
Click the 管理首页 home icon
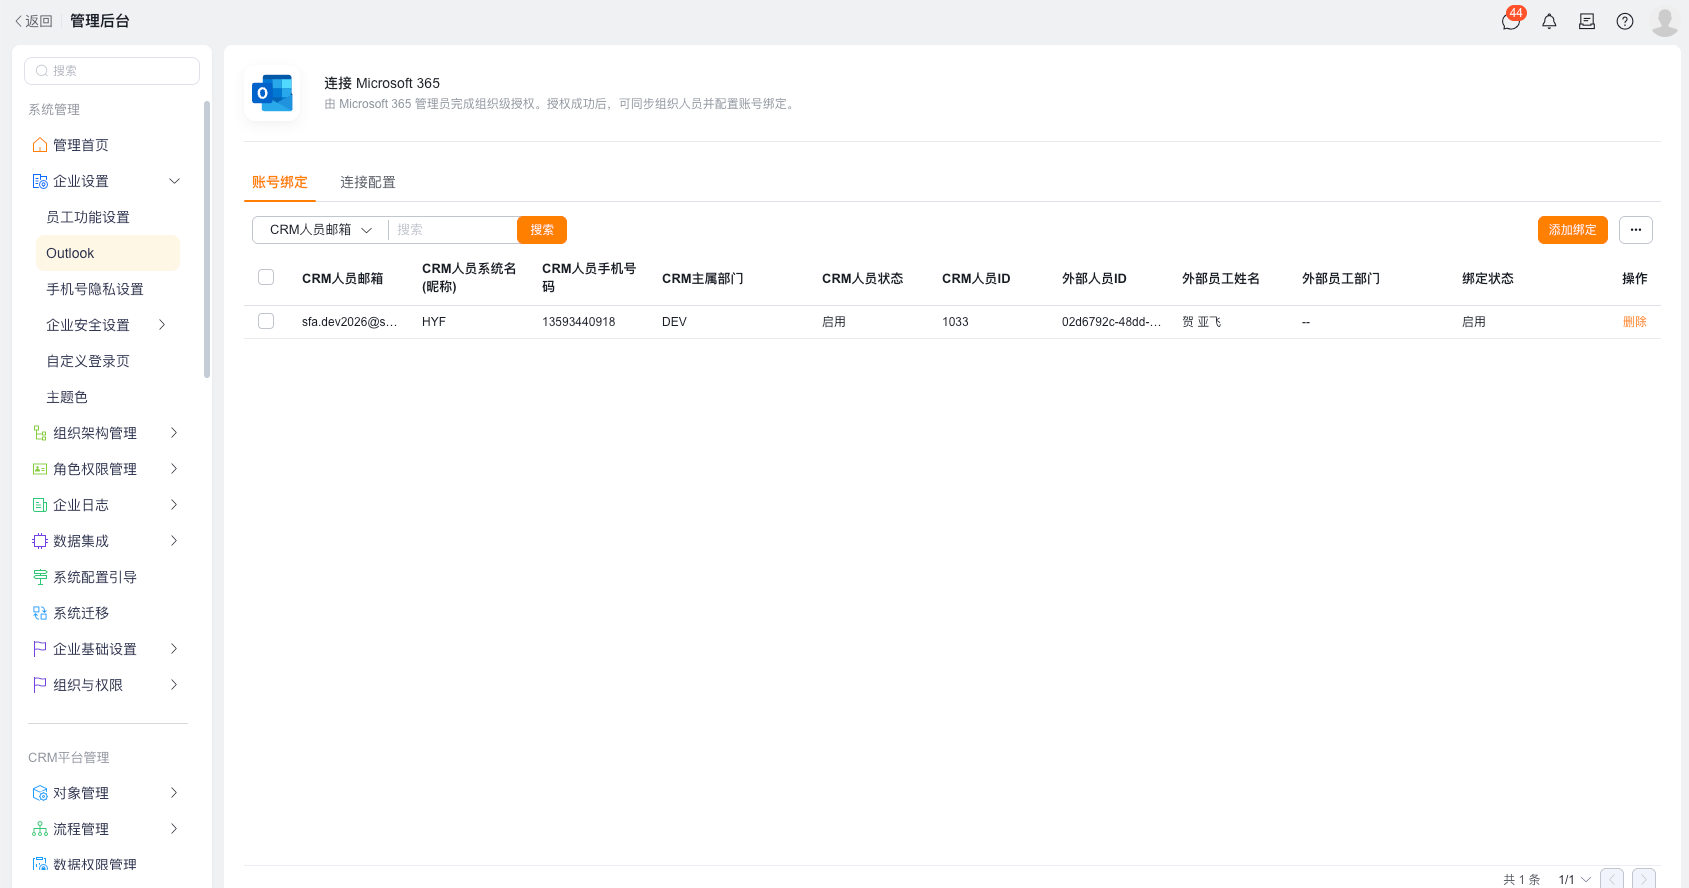coord(40,145)
